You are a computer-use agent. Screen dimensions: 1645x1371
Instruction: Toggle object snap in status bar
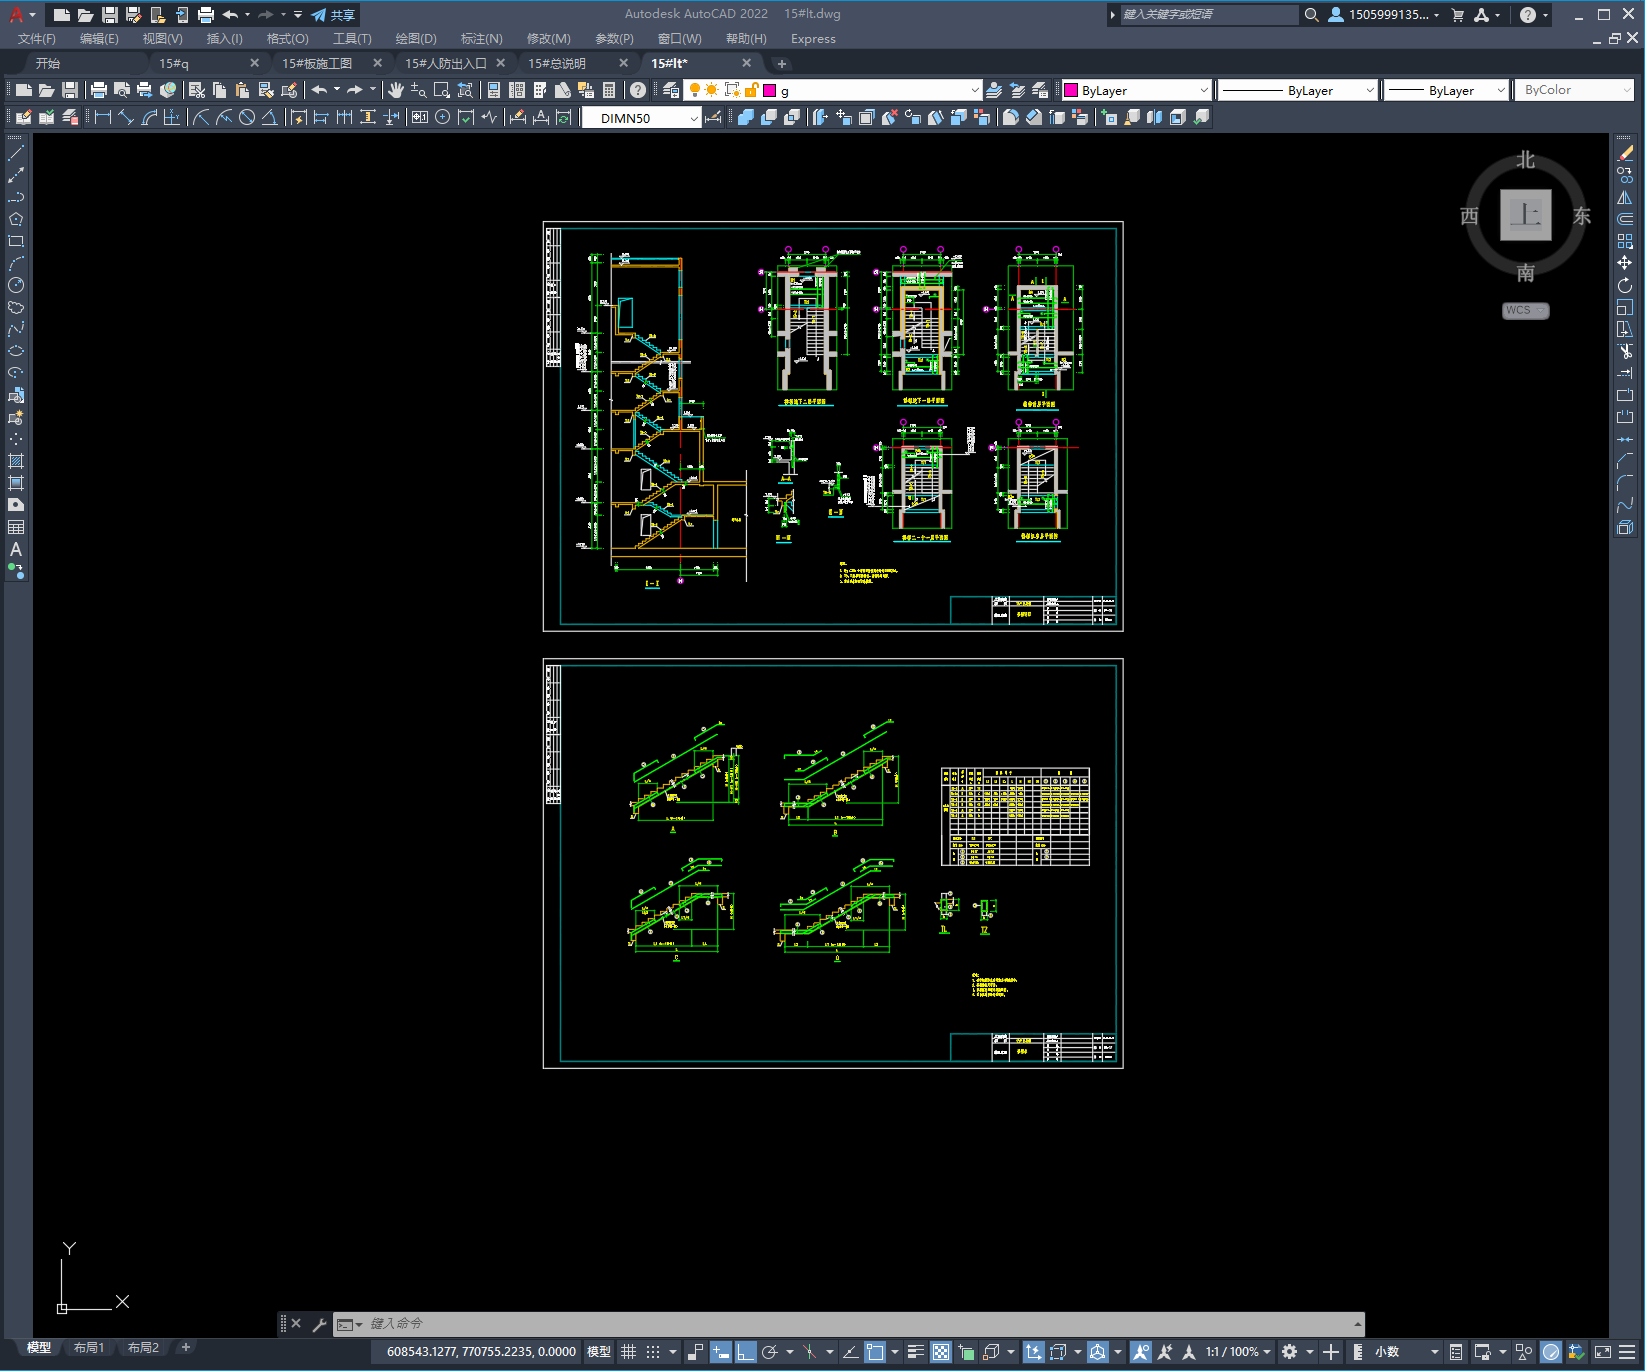(x=875, y=1352)
